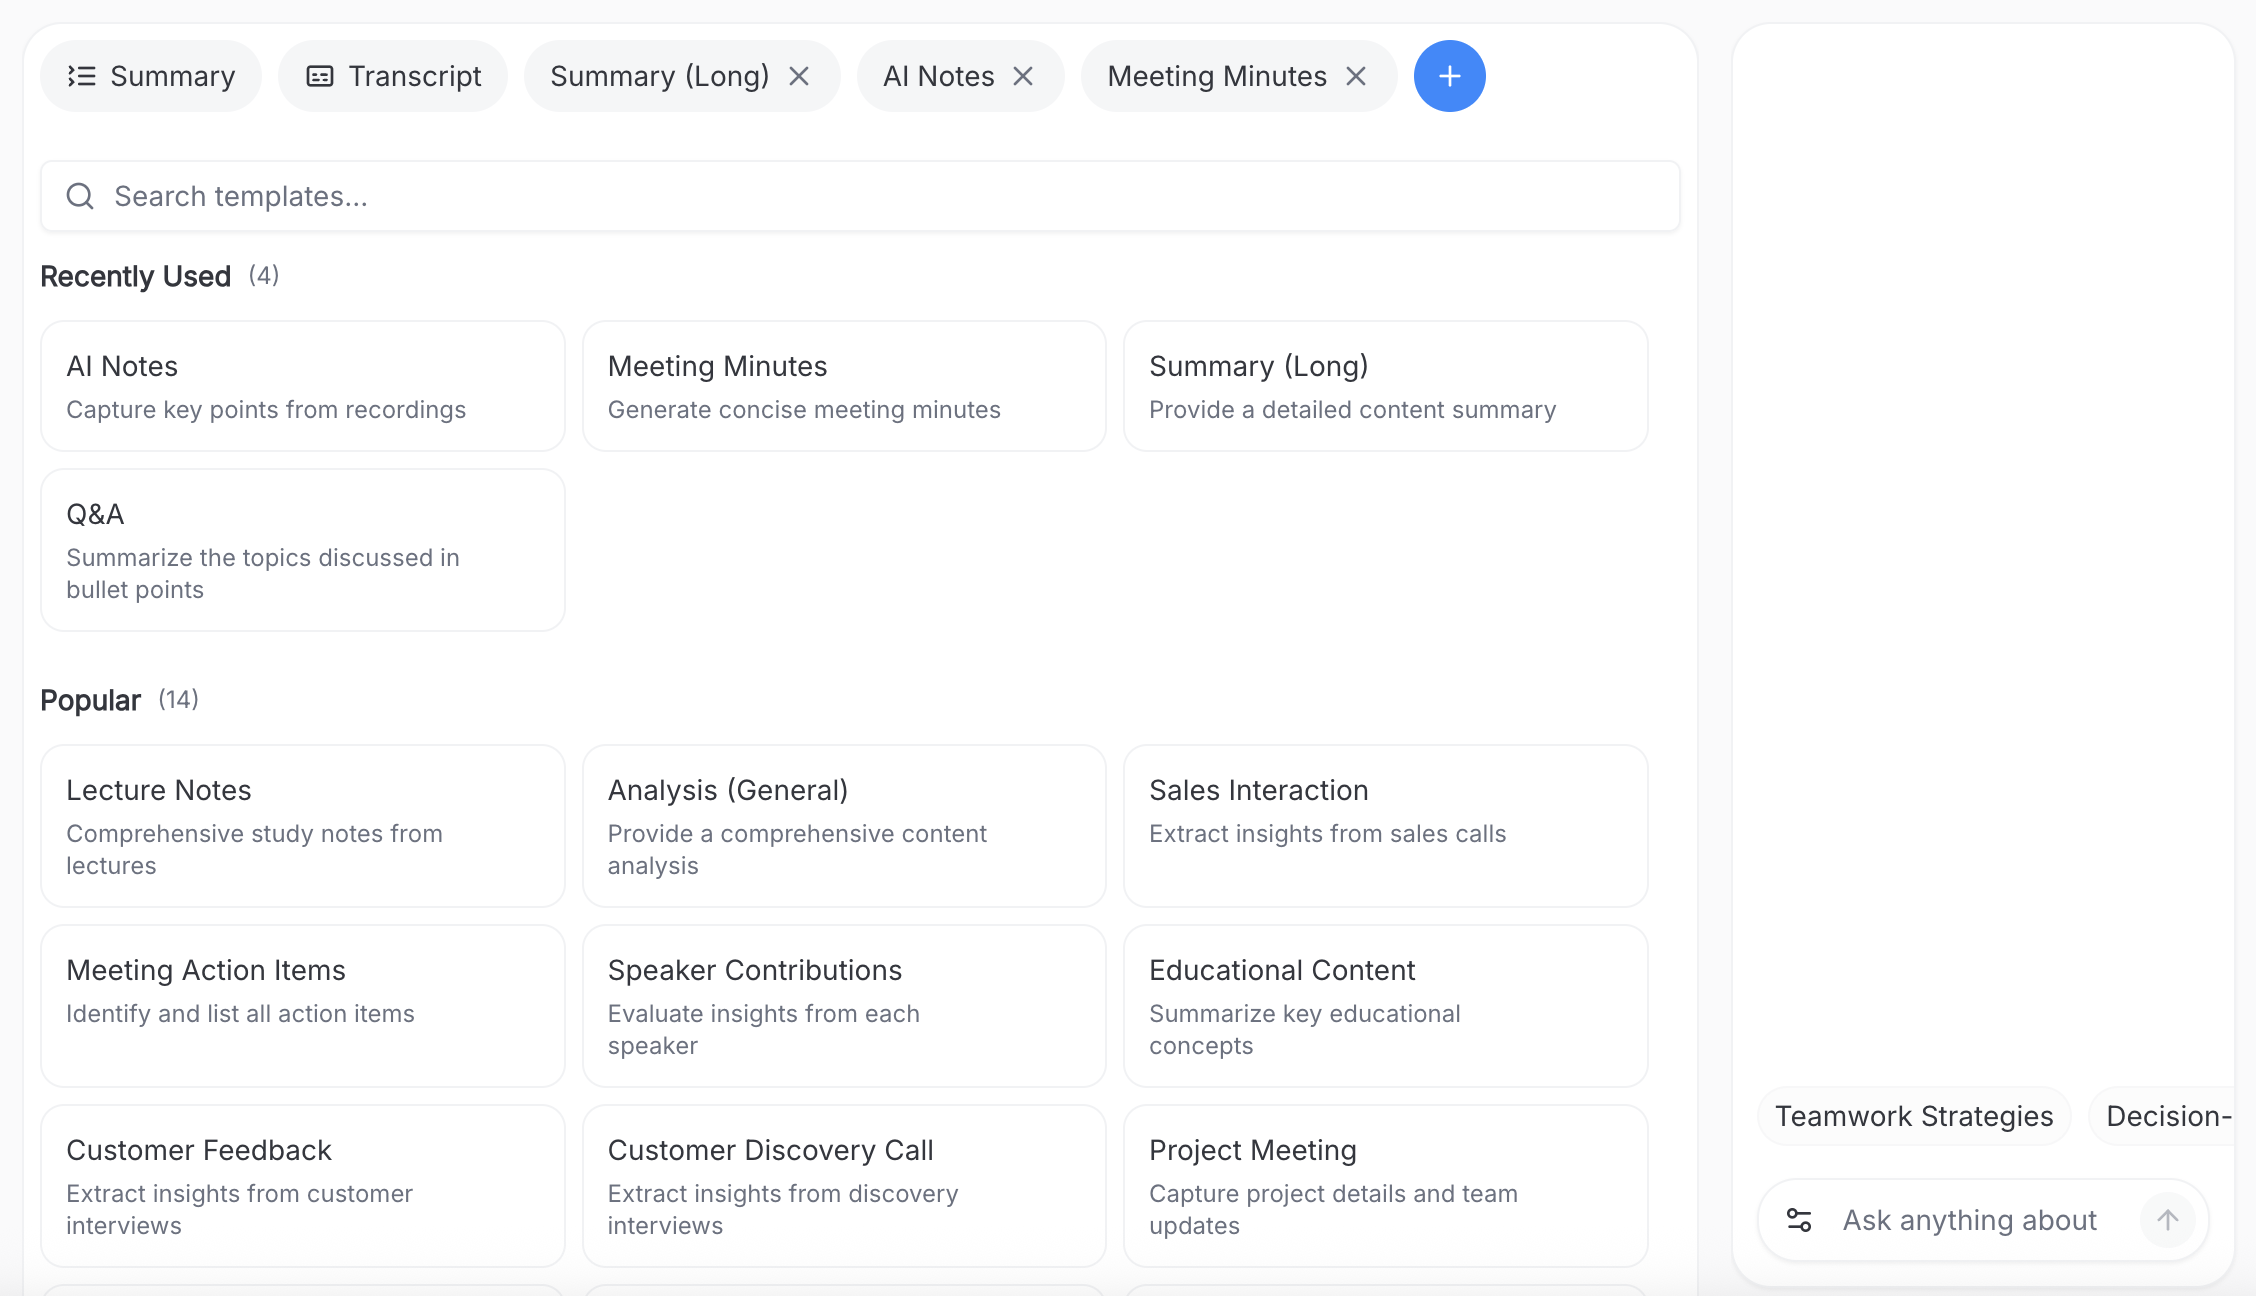This screenshot has height=1296, width=2256.
Task: Select the Teamwork Strategies suggestion chip
Action: [x=1913, y=1116]
